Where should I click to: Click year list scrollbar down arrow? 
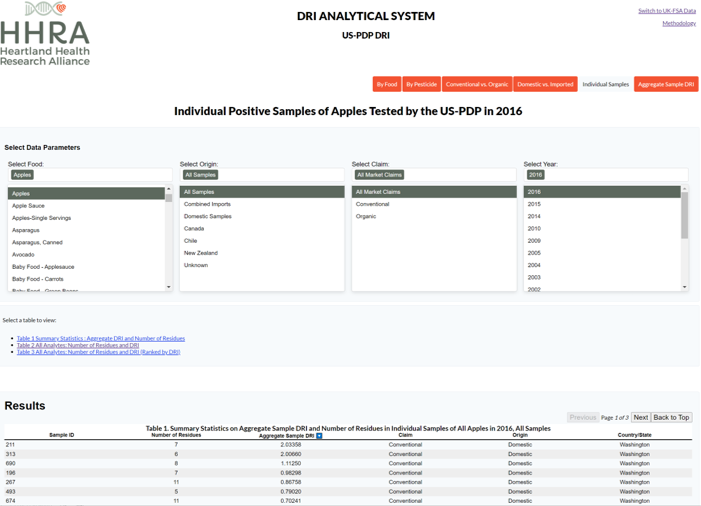point(684,287)
